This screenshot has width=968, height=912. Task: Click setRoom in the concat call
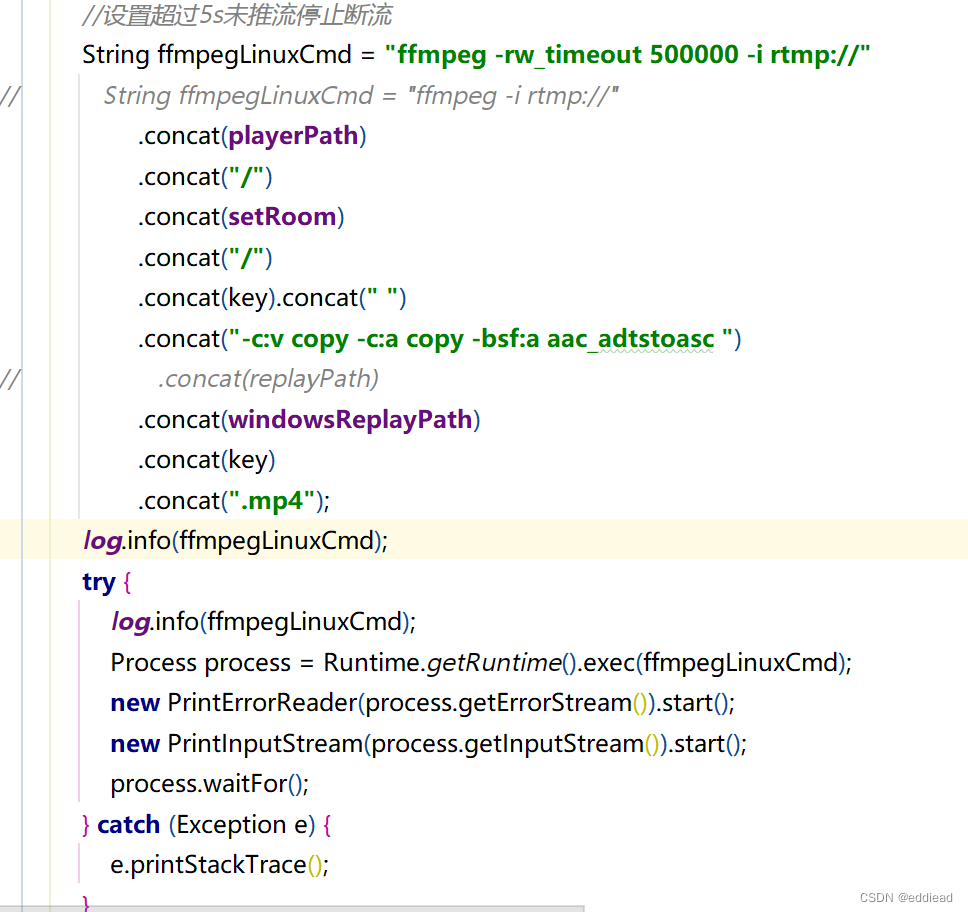282,217
